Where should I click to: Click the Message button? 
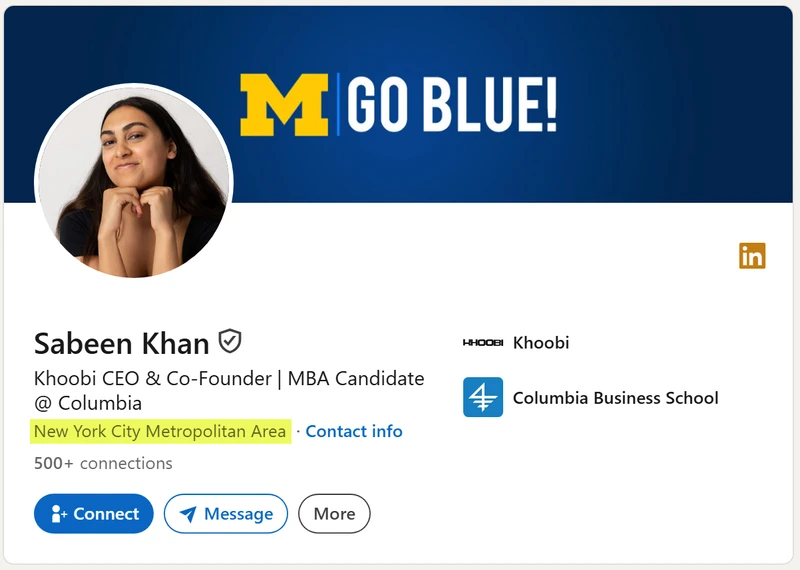(x=226, y=513)
